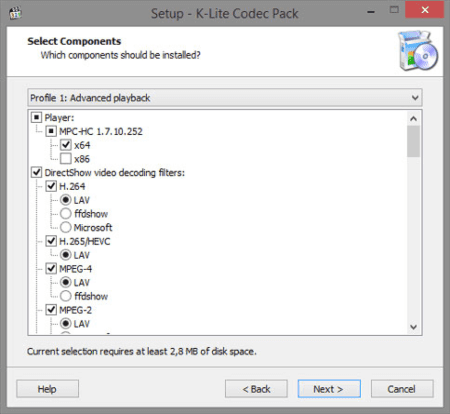Select Microsoft decoder for H.264

(66, 227)
